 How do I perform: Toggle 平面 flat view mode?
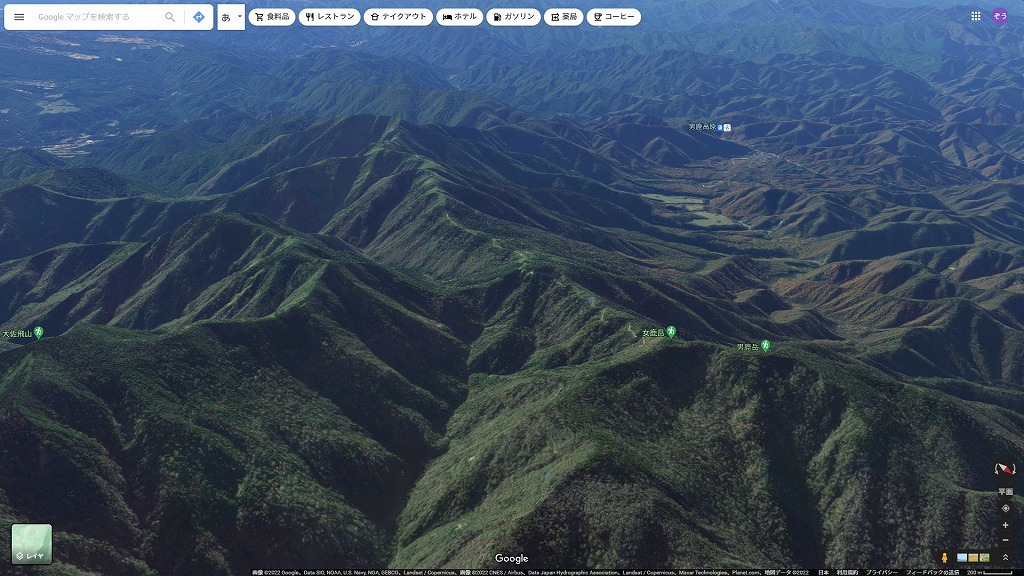tap(1005, 491)
